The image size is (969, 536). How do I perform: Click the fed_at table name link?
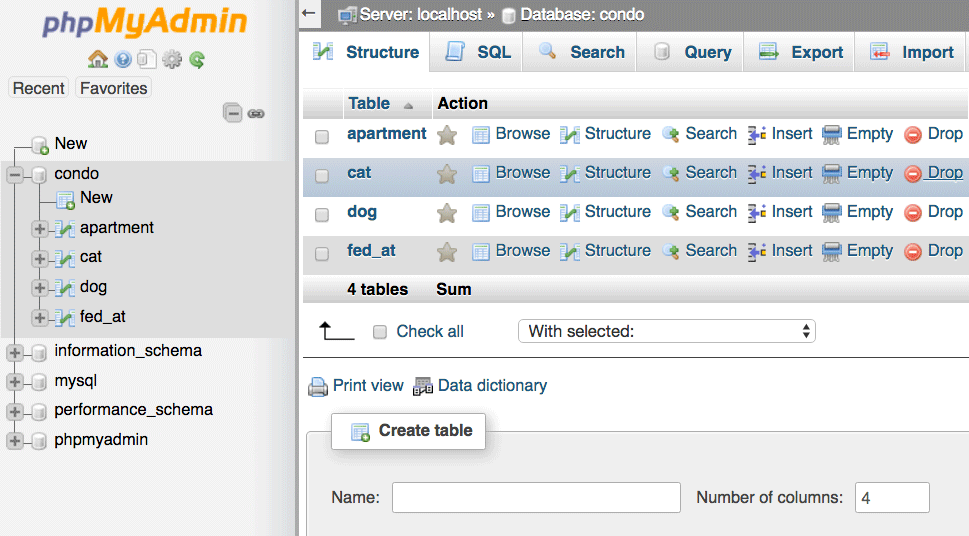[x=371, y=250]
